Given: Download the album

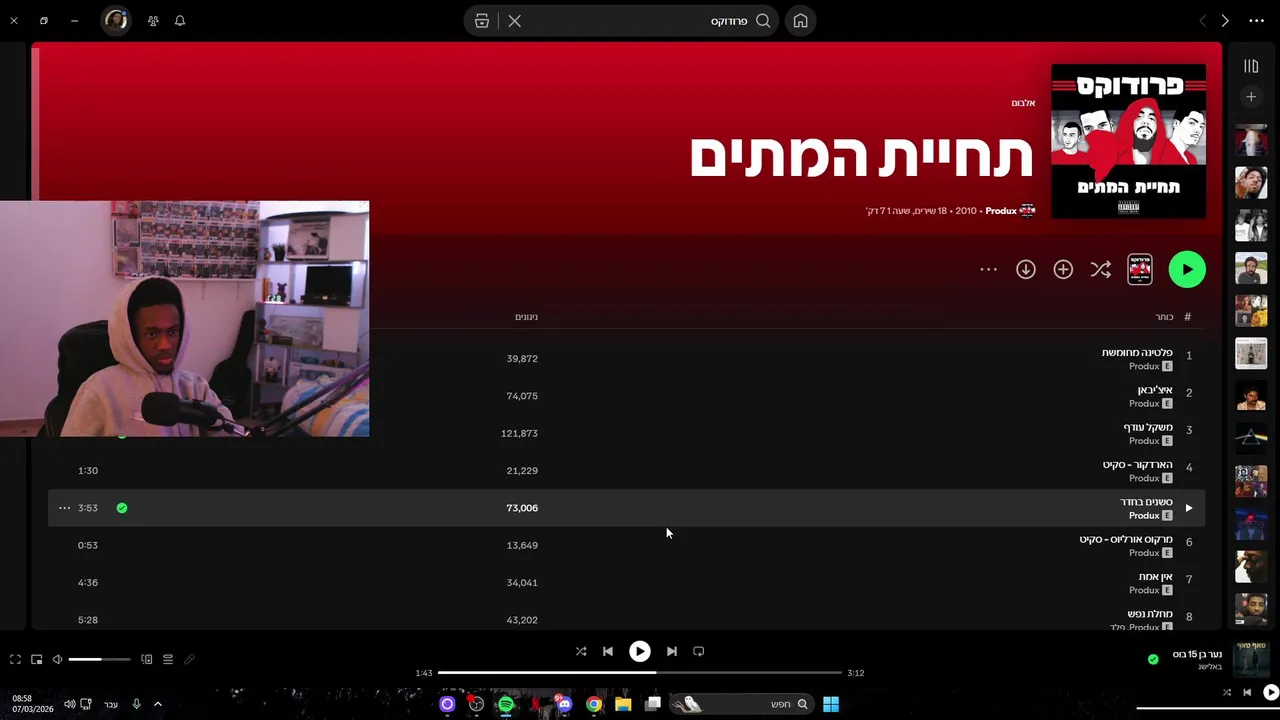Looking at the screenshot, I should (1026, 269).
